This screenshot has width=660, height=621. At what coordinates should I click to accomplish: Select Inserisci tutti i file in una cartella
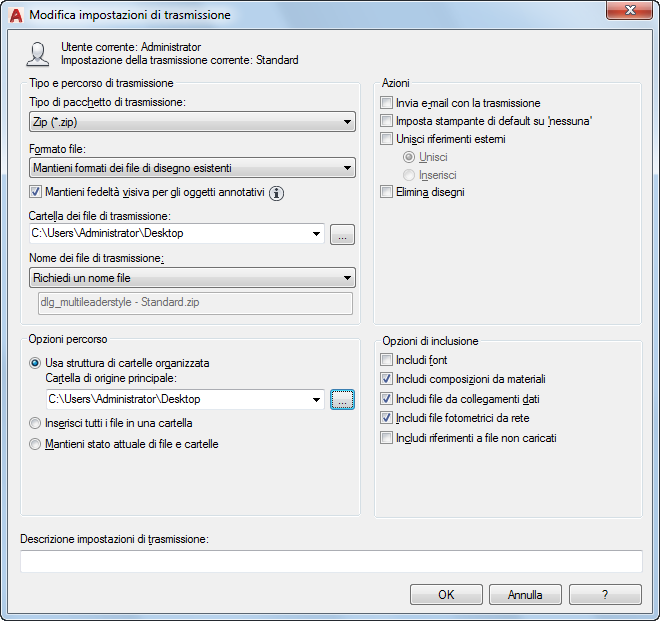35,423
